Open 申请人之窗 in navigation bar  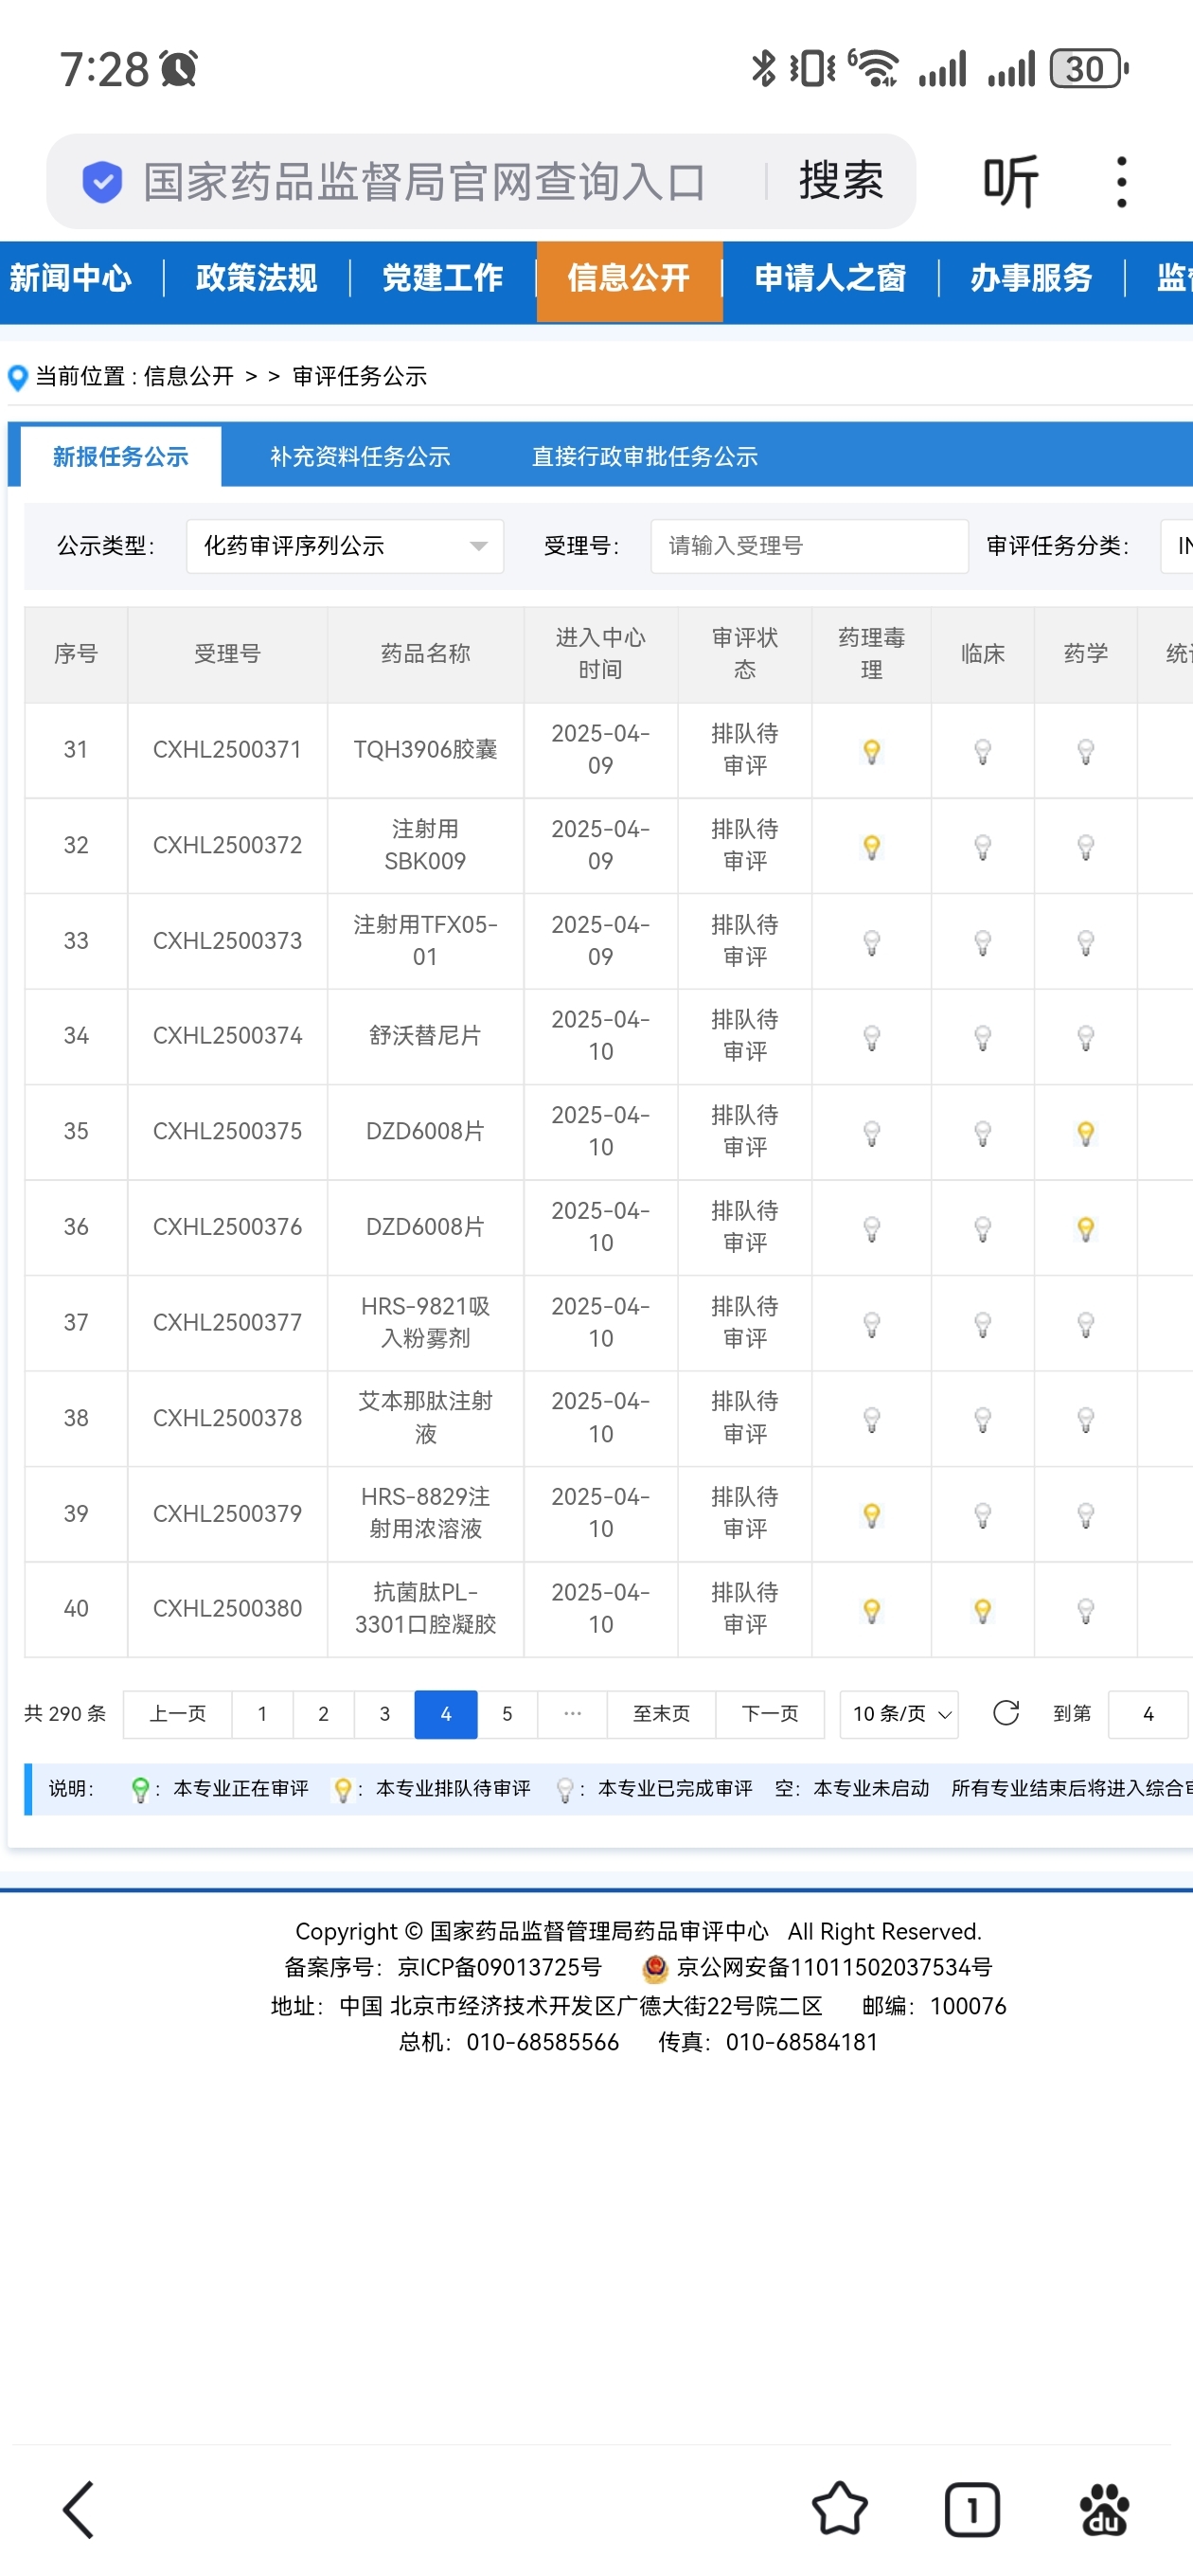[830, 278]
